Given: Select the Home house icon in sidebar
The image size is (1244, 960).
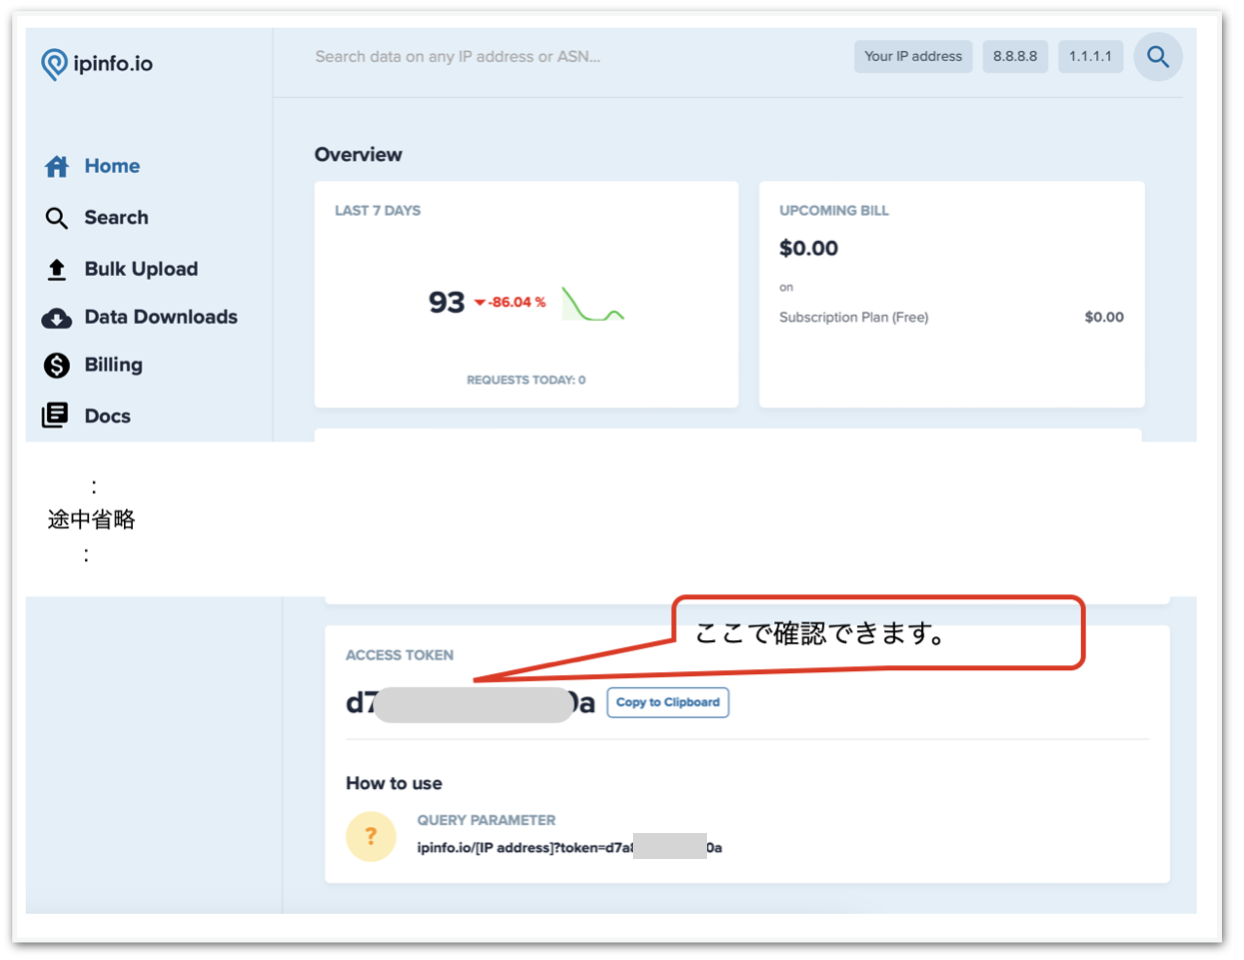Looking at the screenshot, I should click(57, 166).
